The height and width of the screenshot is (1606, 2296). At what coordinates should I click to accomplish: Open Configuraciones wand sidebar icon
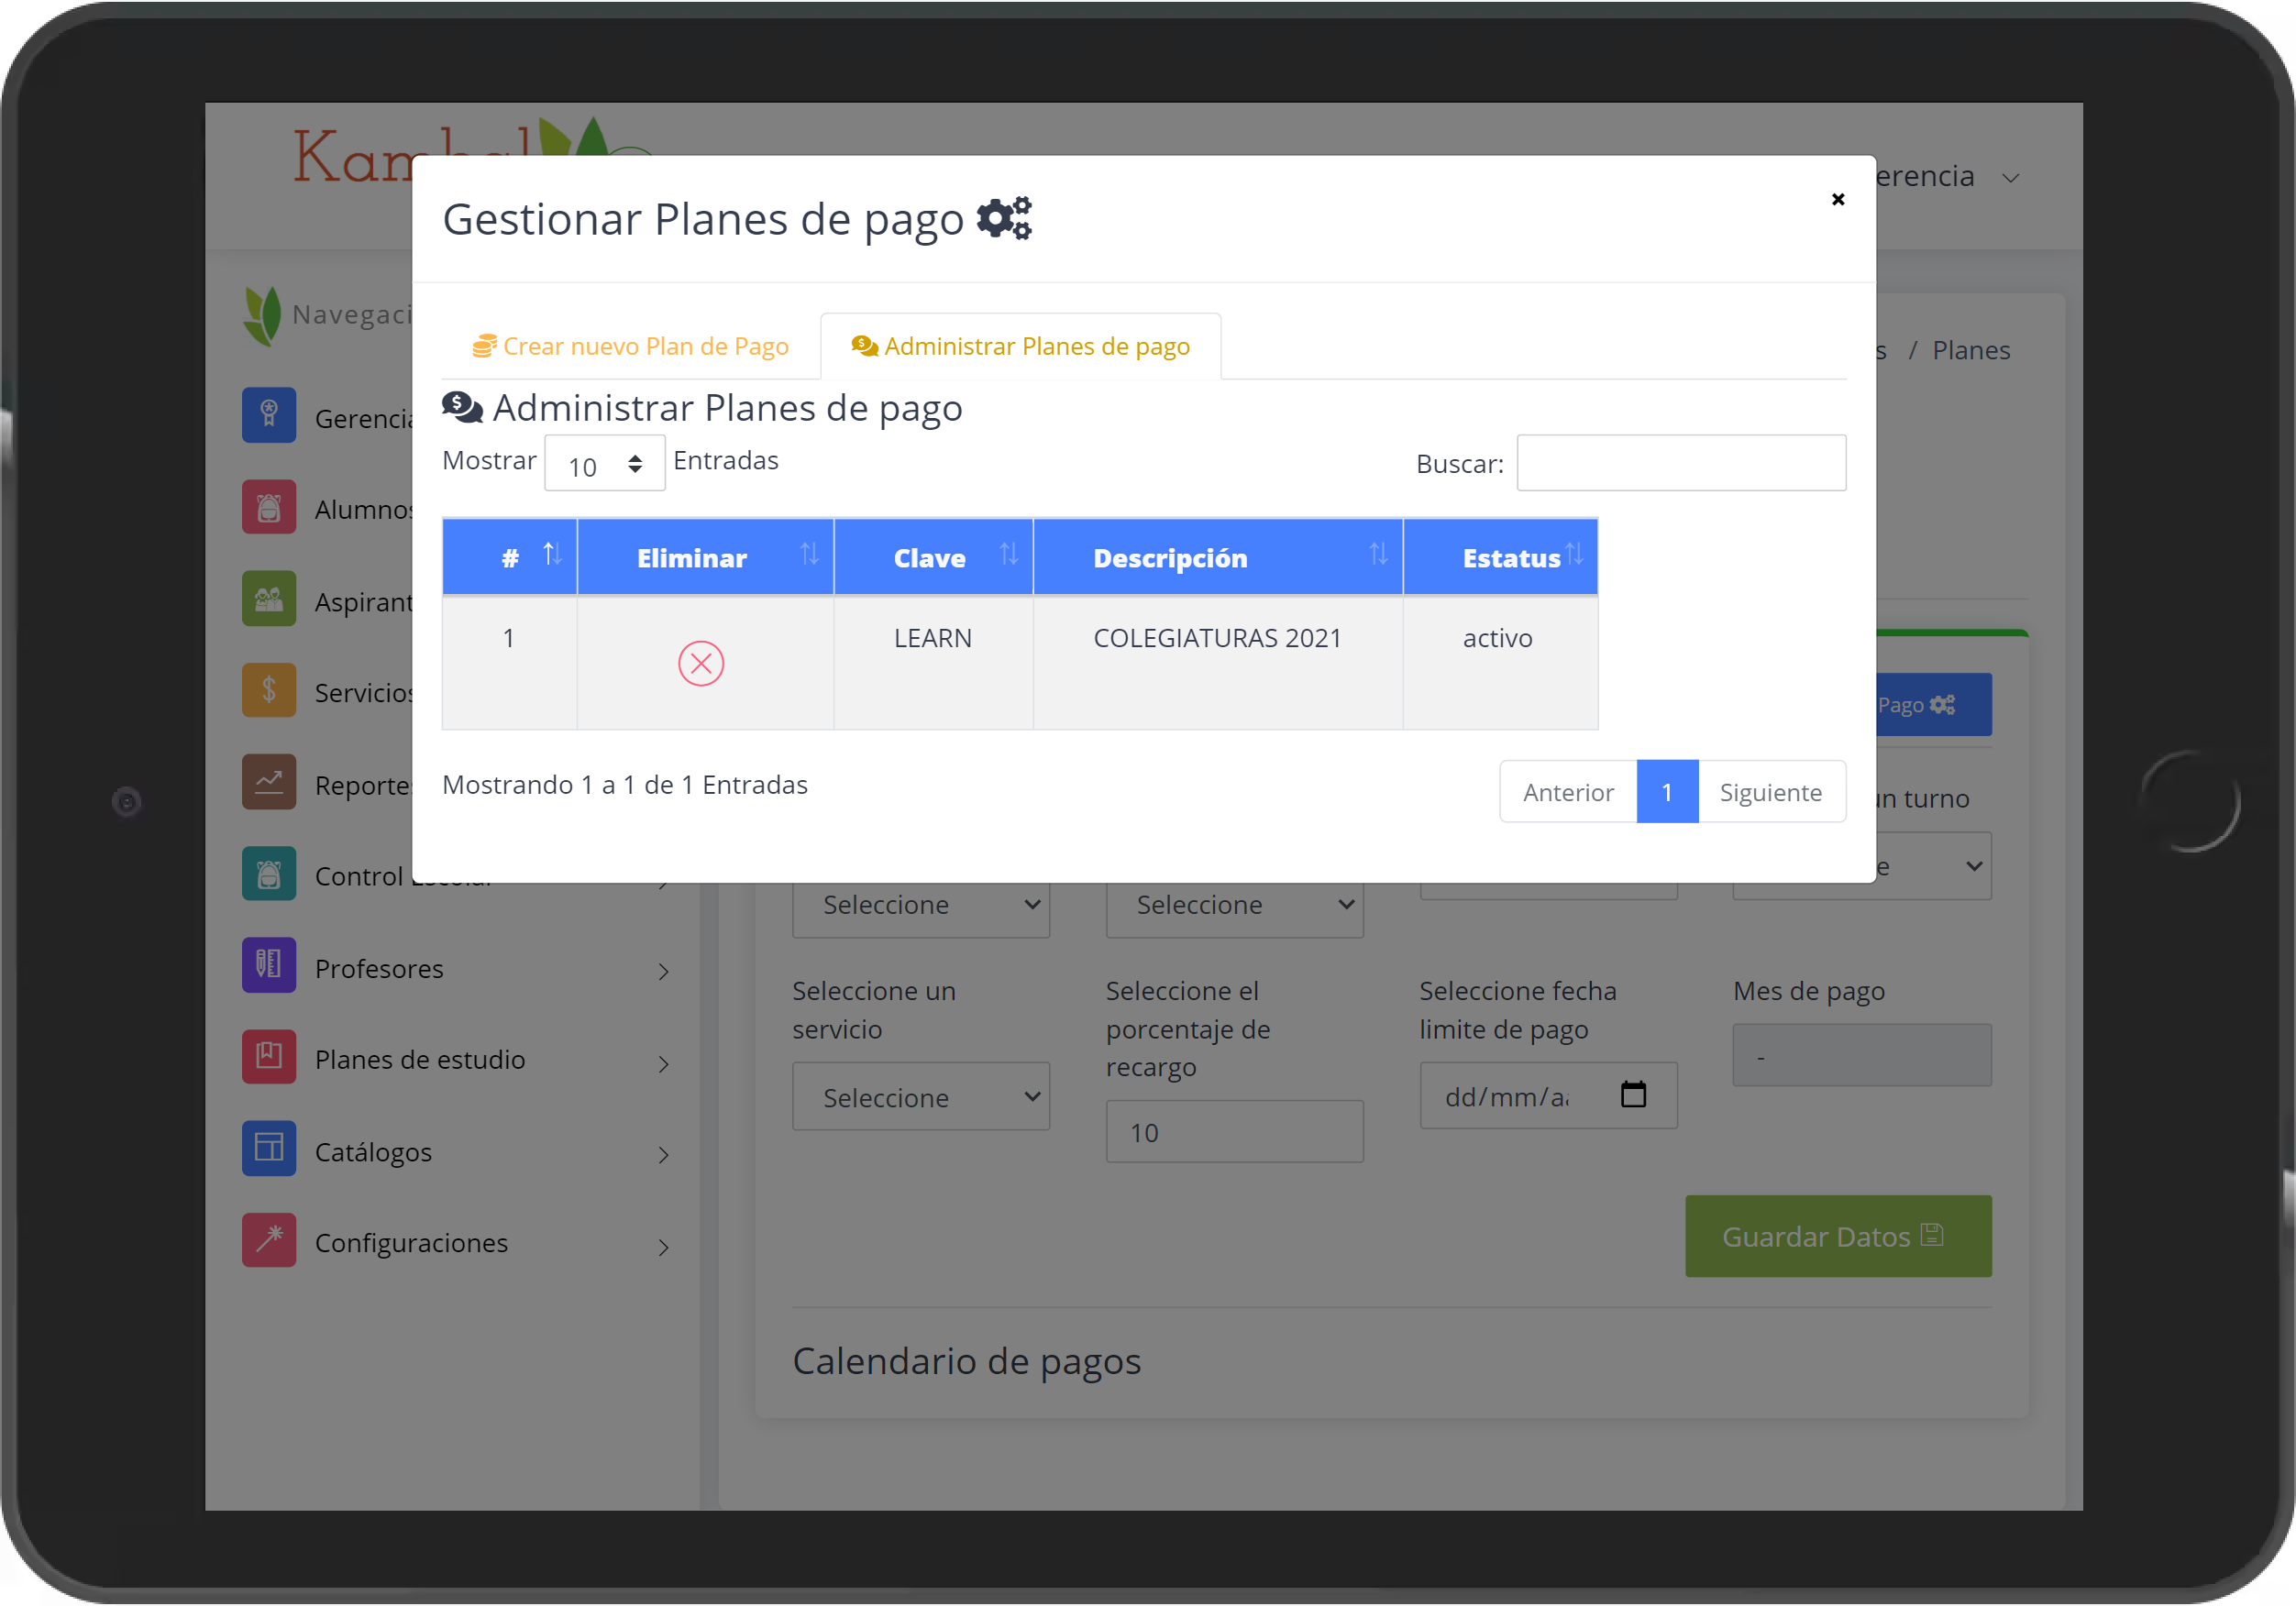(x=269, y=1240)
